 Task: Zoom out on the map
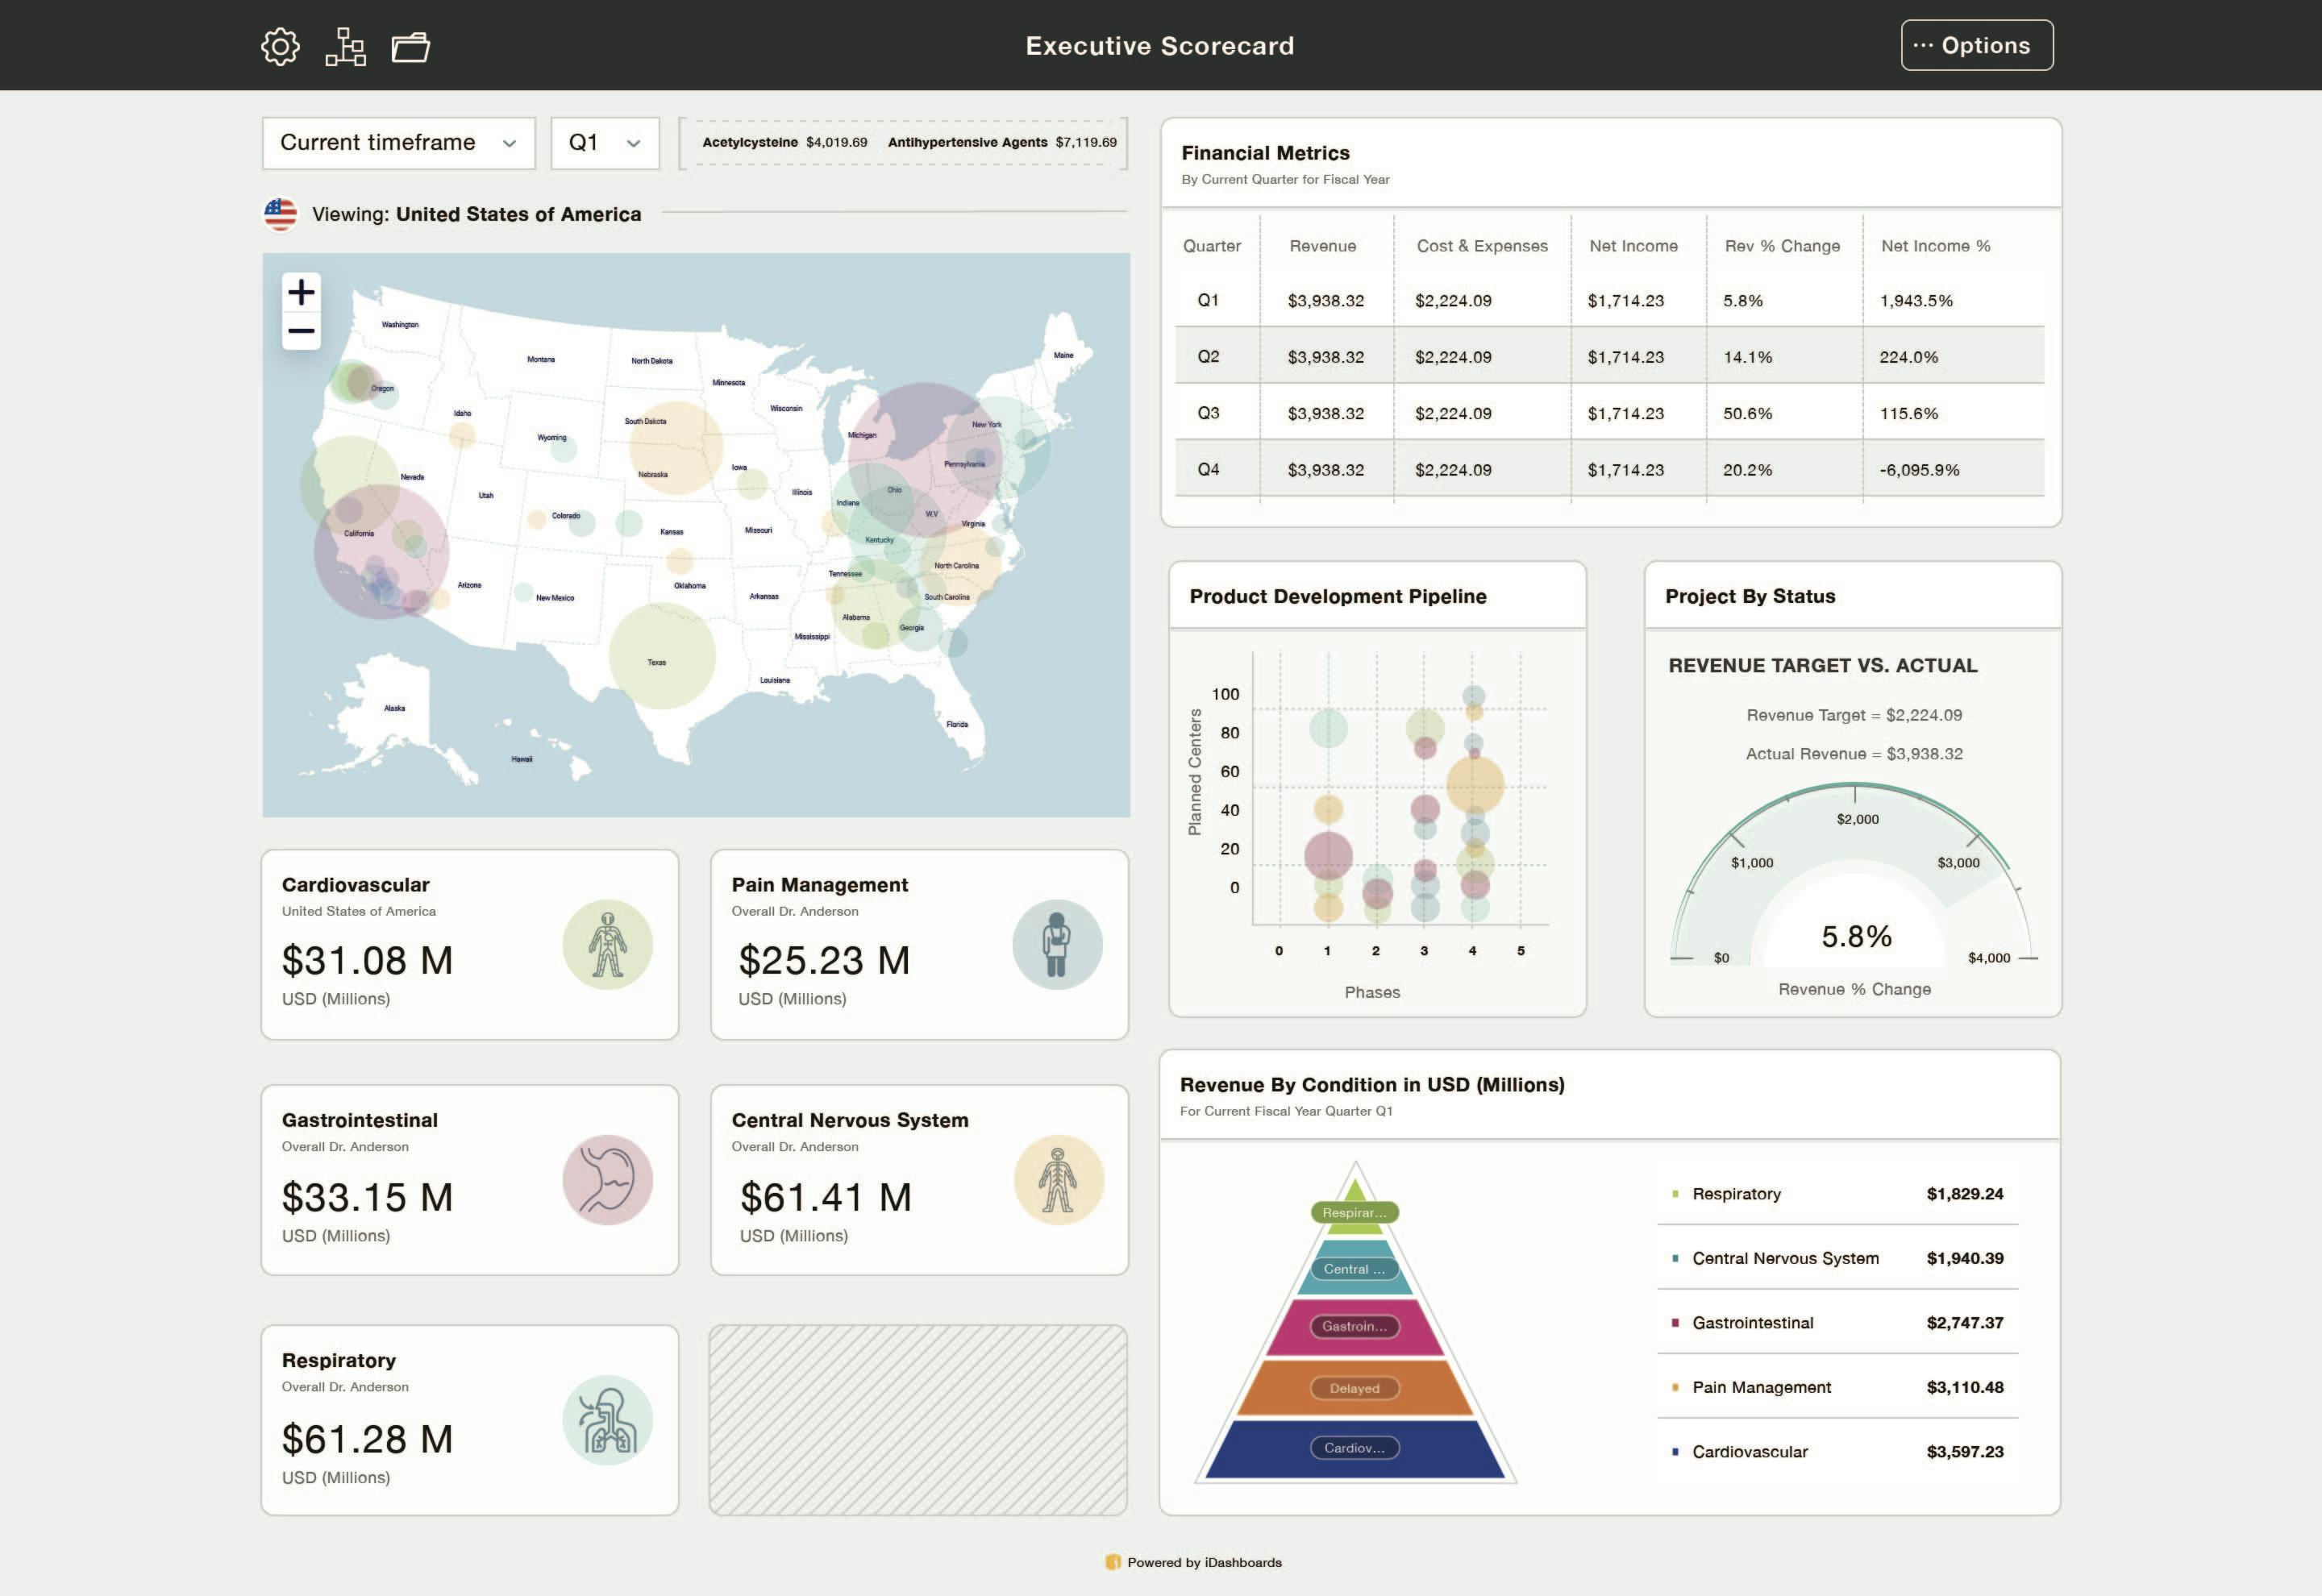pos(301,331)
